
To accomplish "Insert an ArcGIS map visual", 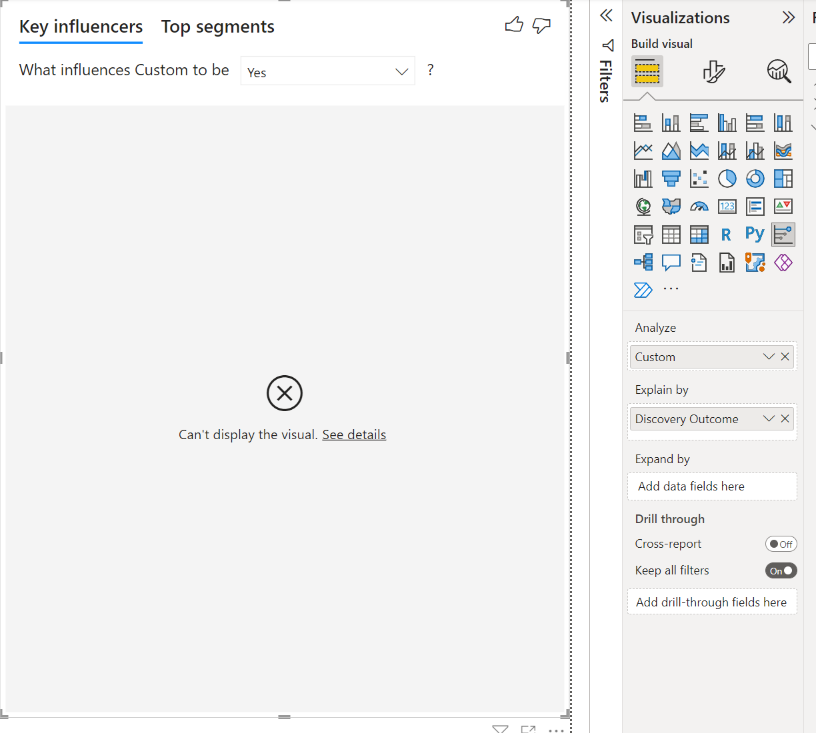I will pos(755,262).
